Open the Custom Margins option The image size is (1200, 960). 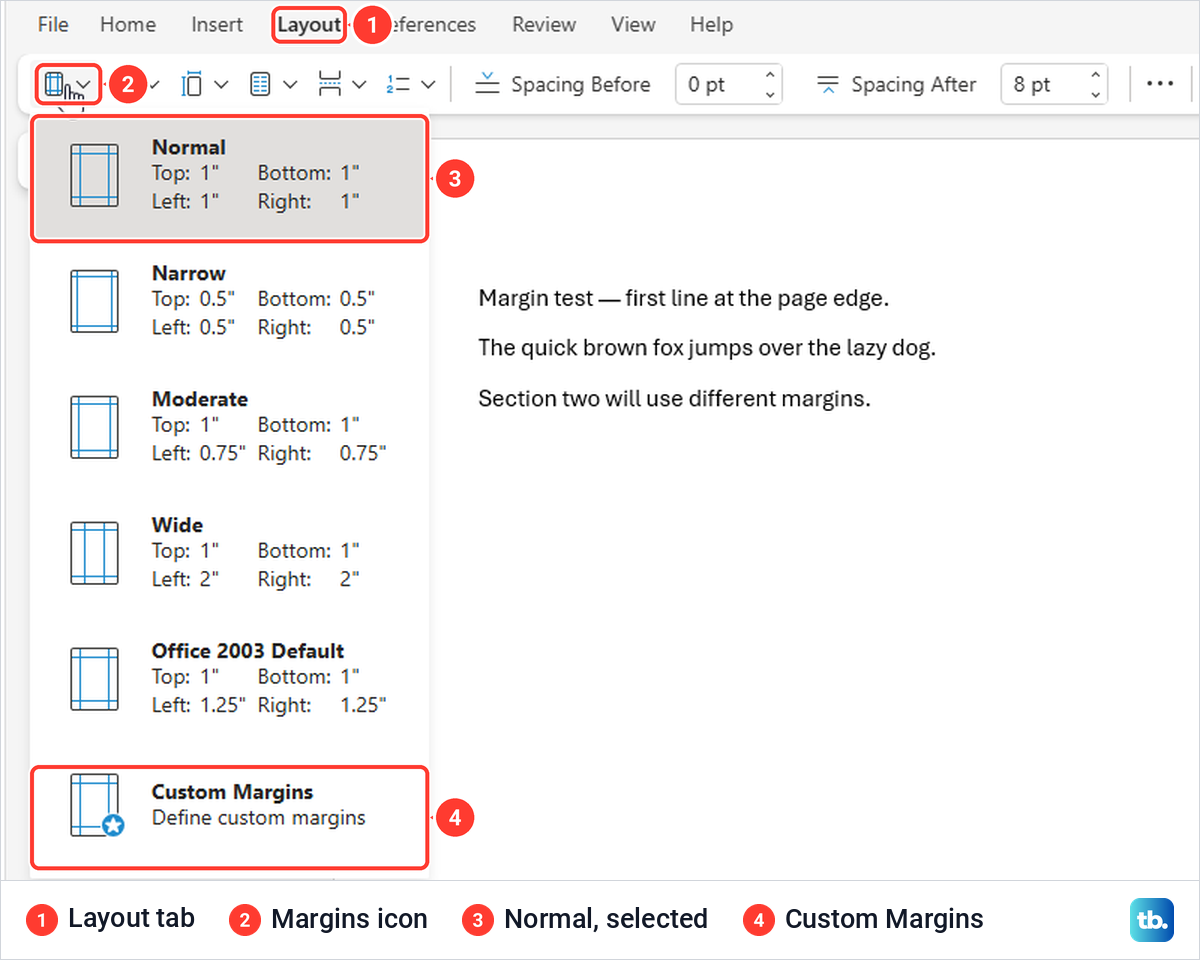(x=230, y=817)
